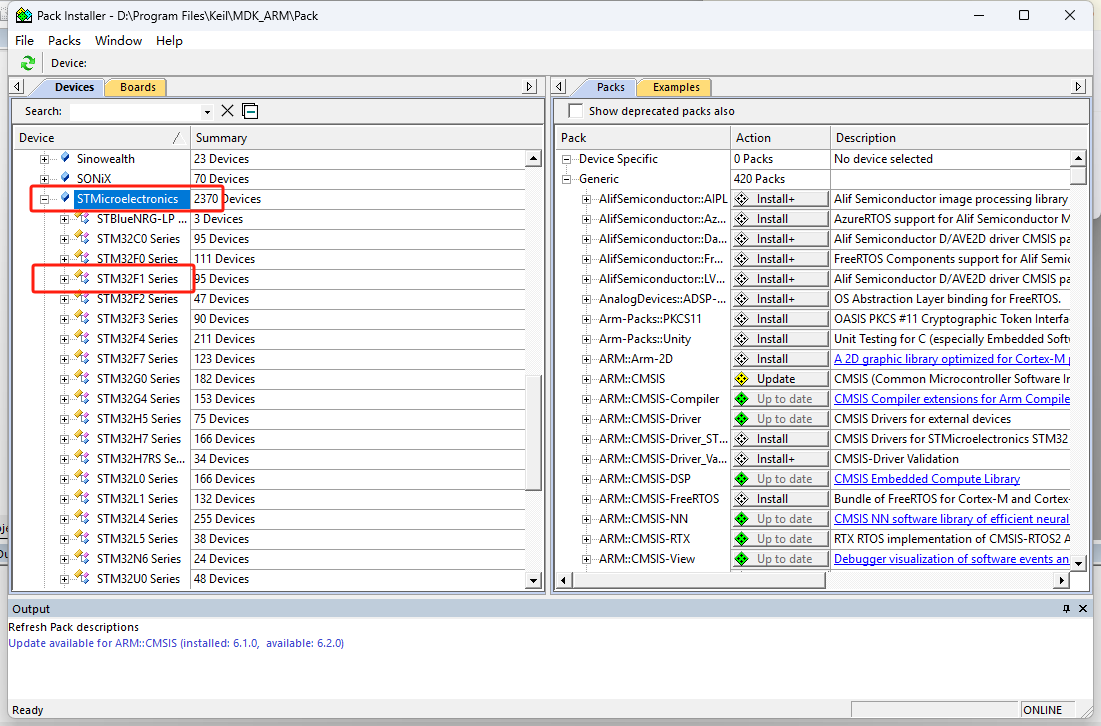Pin the Output panel with pushpin icon
Image resolution: width=1101 pixels, height=726 pixels.
point(1066,609)
